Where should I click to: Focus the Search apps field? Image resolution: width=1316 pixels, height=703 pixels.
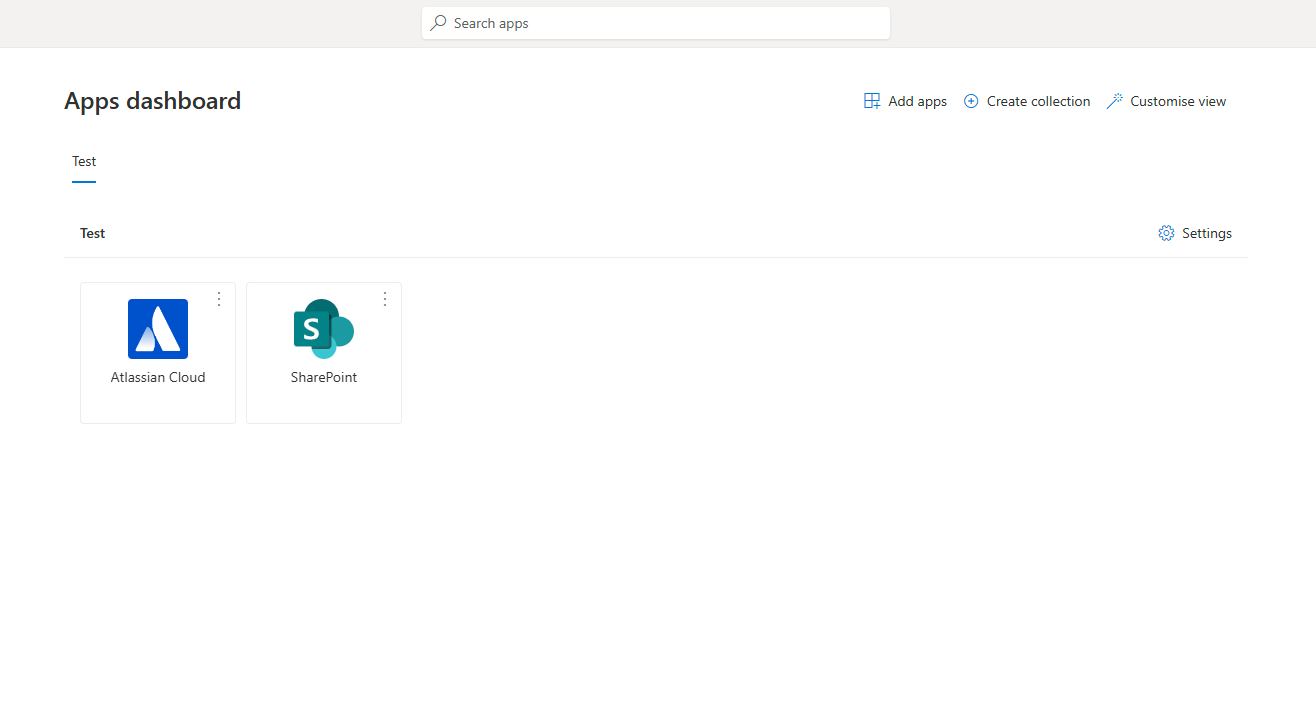click(x=656, y=23)
